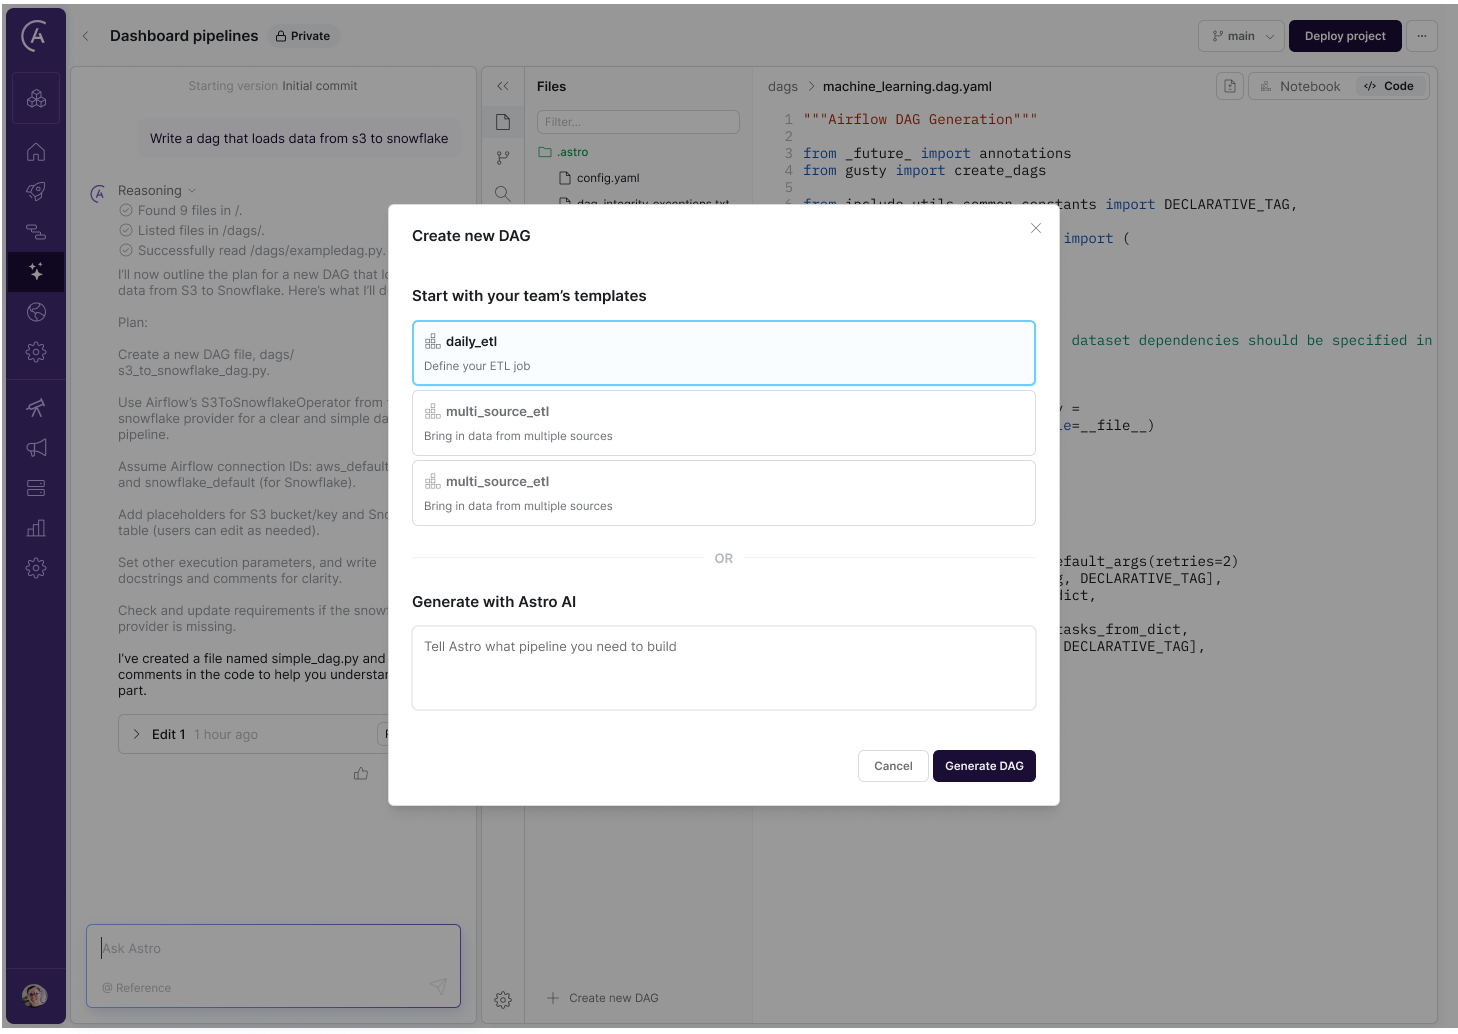The width and height of the screenshot is (1458, 1034).
Task: Click the dags breadcrumb
Action: [783, 87]
